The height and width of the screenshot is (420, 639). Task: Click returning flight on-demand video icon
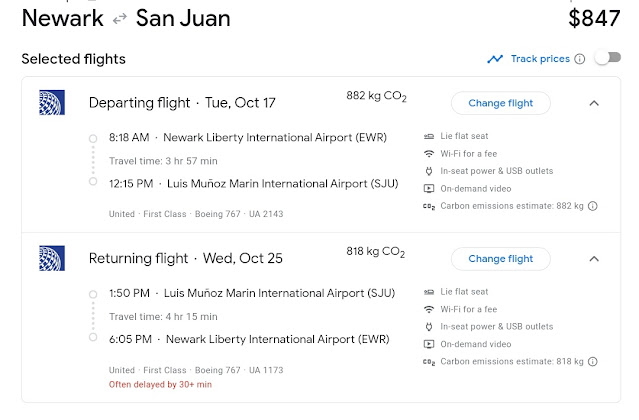[x=429, y=344]
